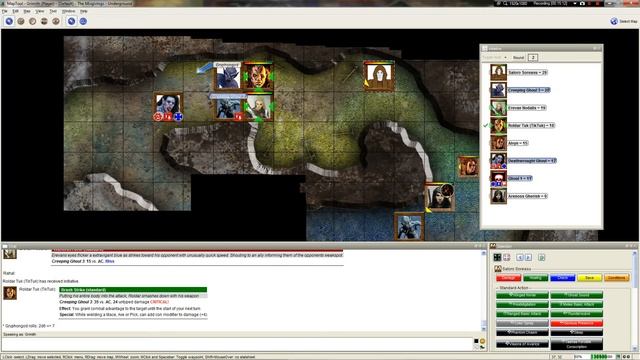Click the Selection panel title icon
This screenshot has width=640, height=360.
click(x=493, y=246)
